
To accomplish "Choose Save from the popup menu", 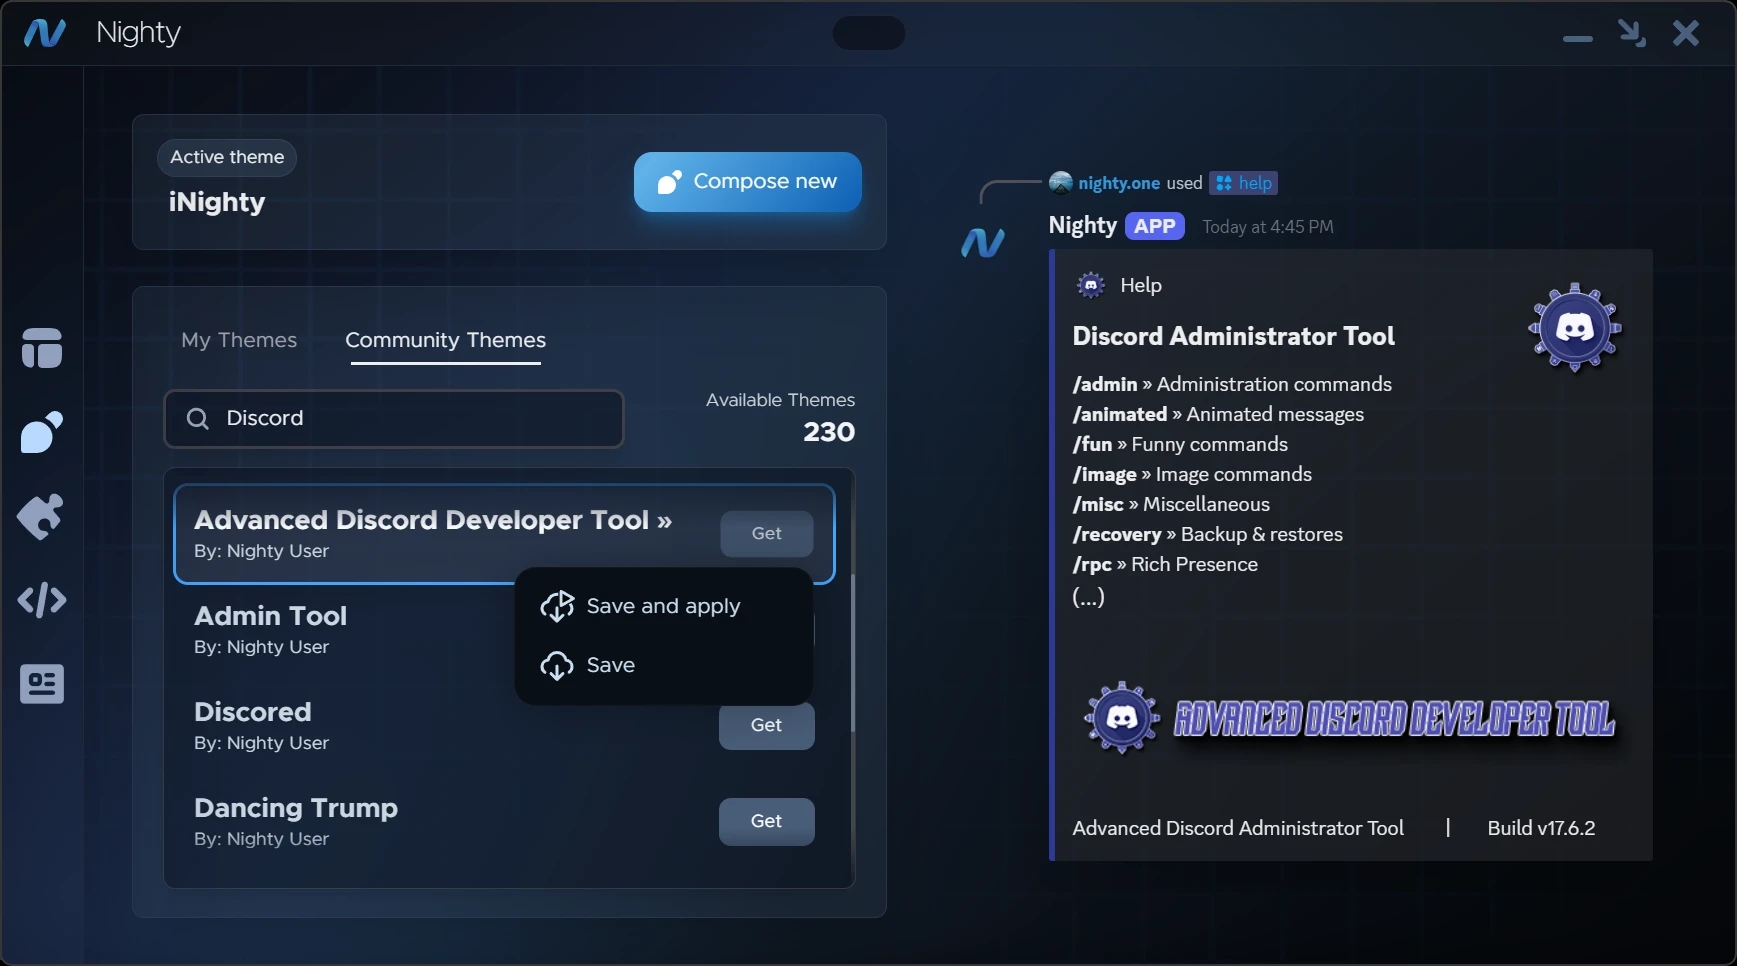I will (x=663, y=665).
